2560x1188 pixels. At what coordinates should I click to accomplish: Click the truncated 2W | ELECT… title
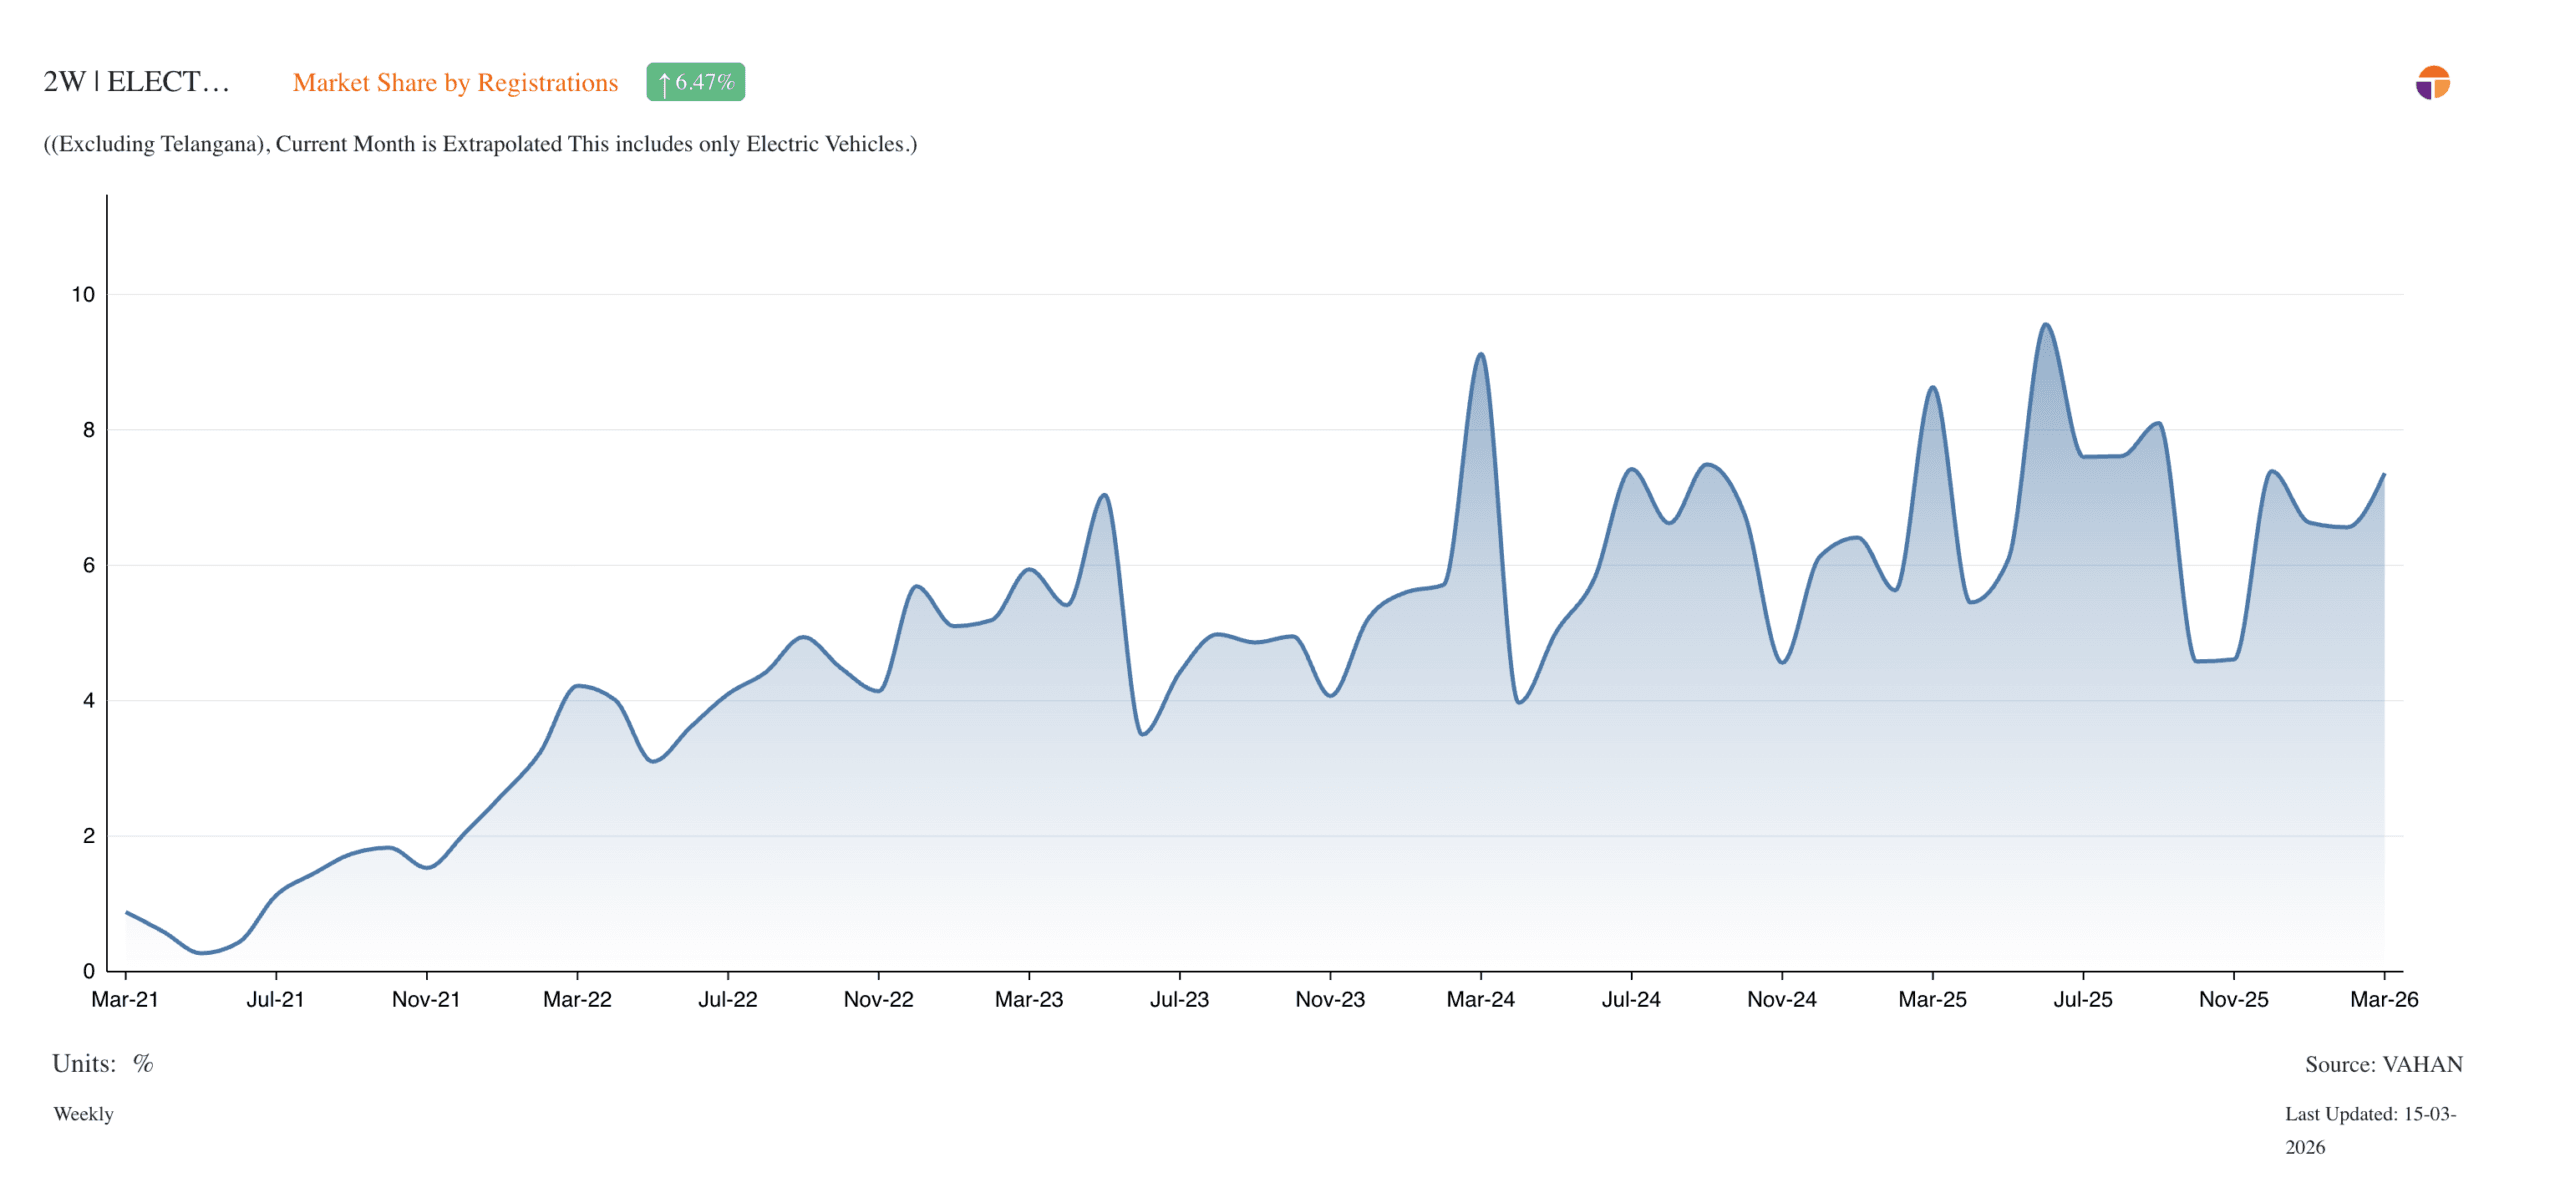click(x=136, y=82)
